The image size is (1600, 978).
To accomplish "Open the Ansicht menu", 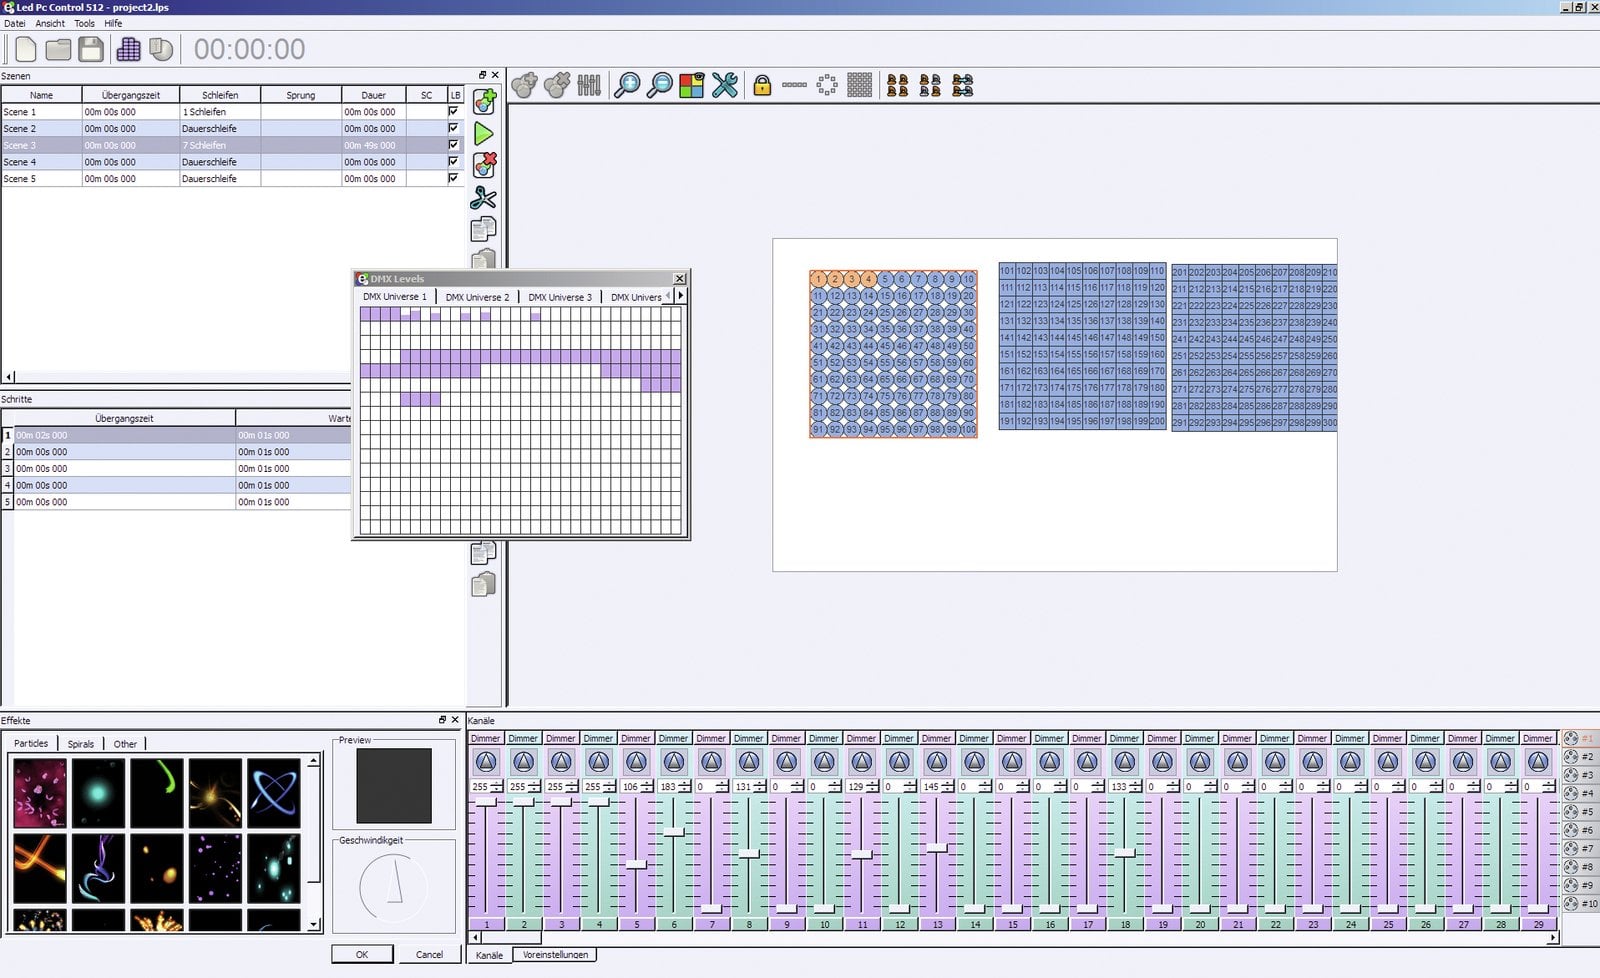I will click(50, 23).
